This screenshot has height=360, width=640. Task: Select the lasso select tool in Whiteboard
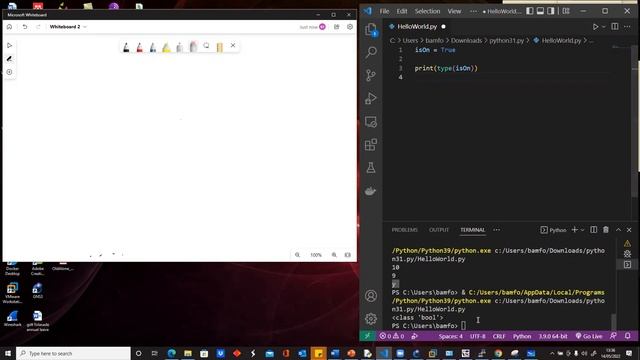click(x=206, y=46)
